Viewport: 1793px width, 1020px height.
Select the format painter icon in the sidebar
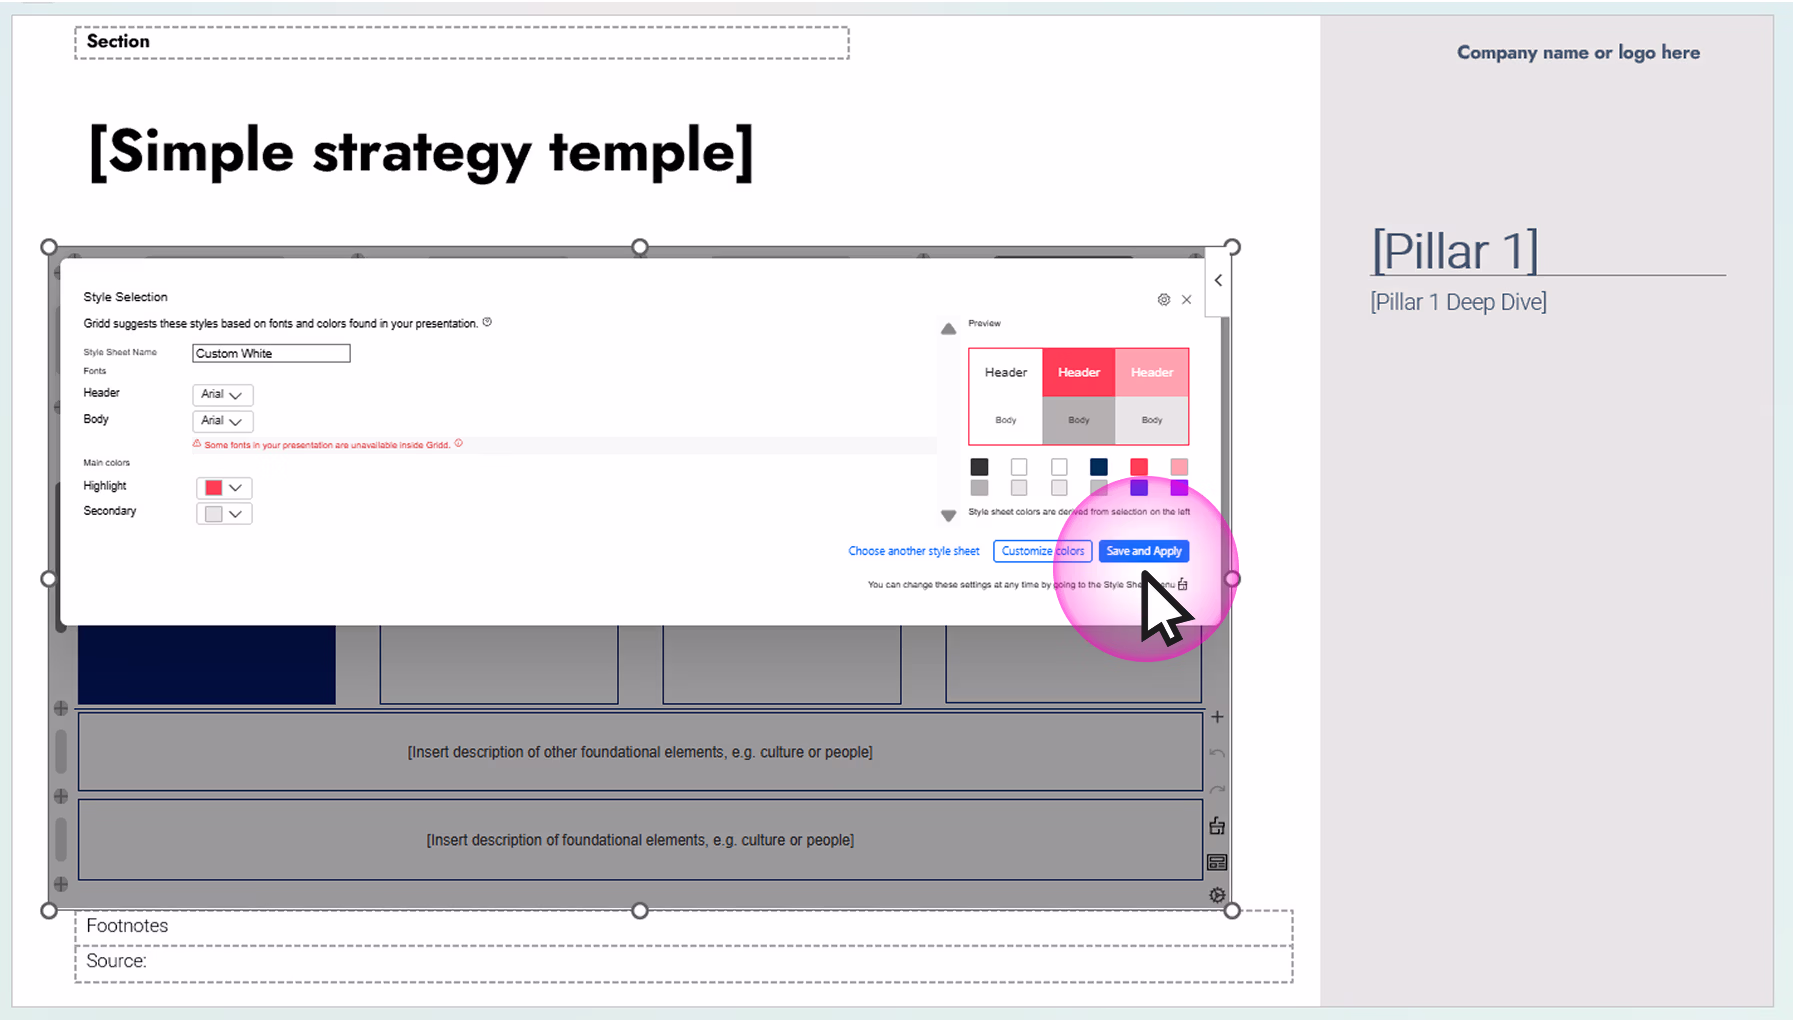[x=1216, y=825]
